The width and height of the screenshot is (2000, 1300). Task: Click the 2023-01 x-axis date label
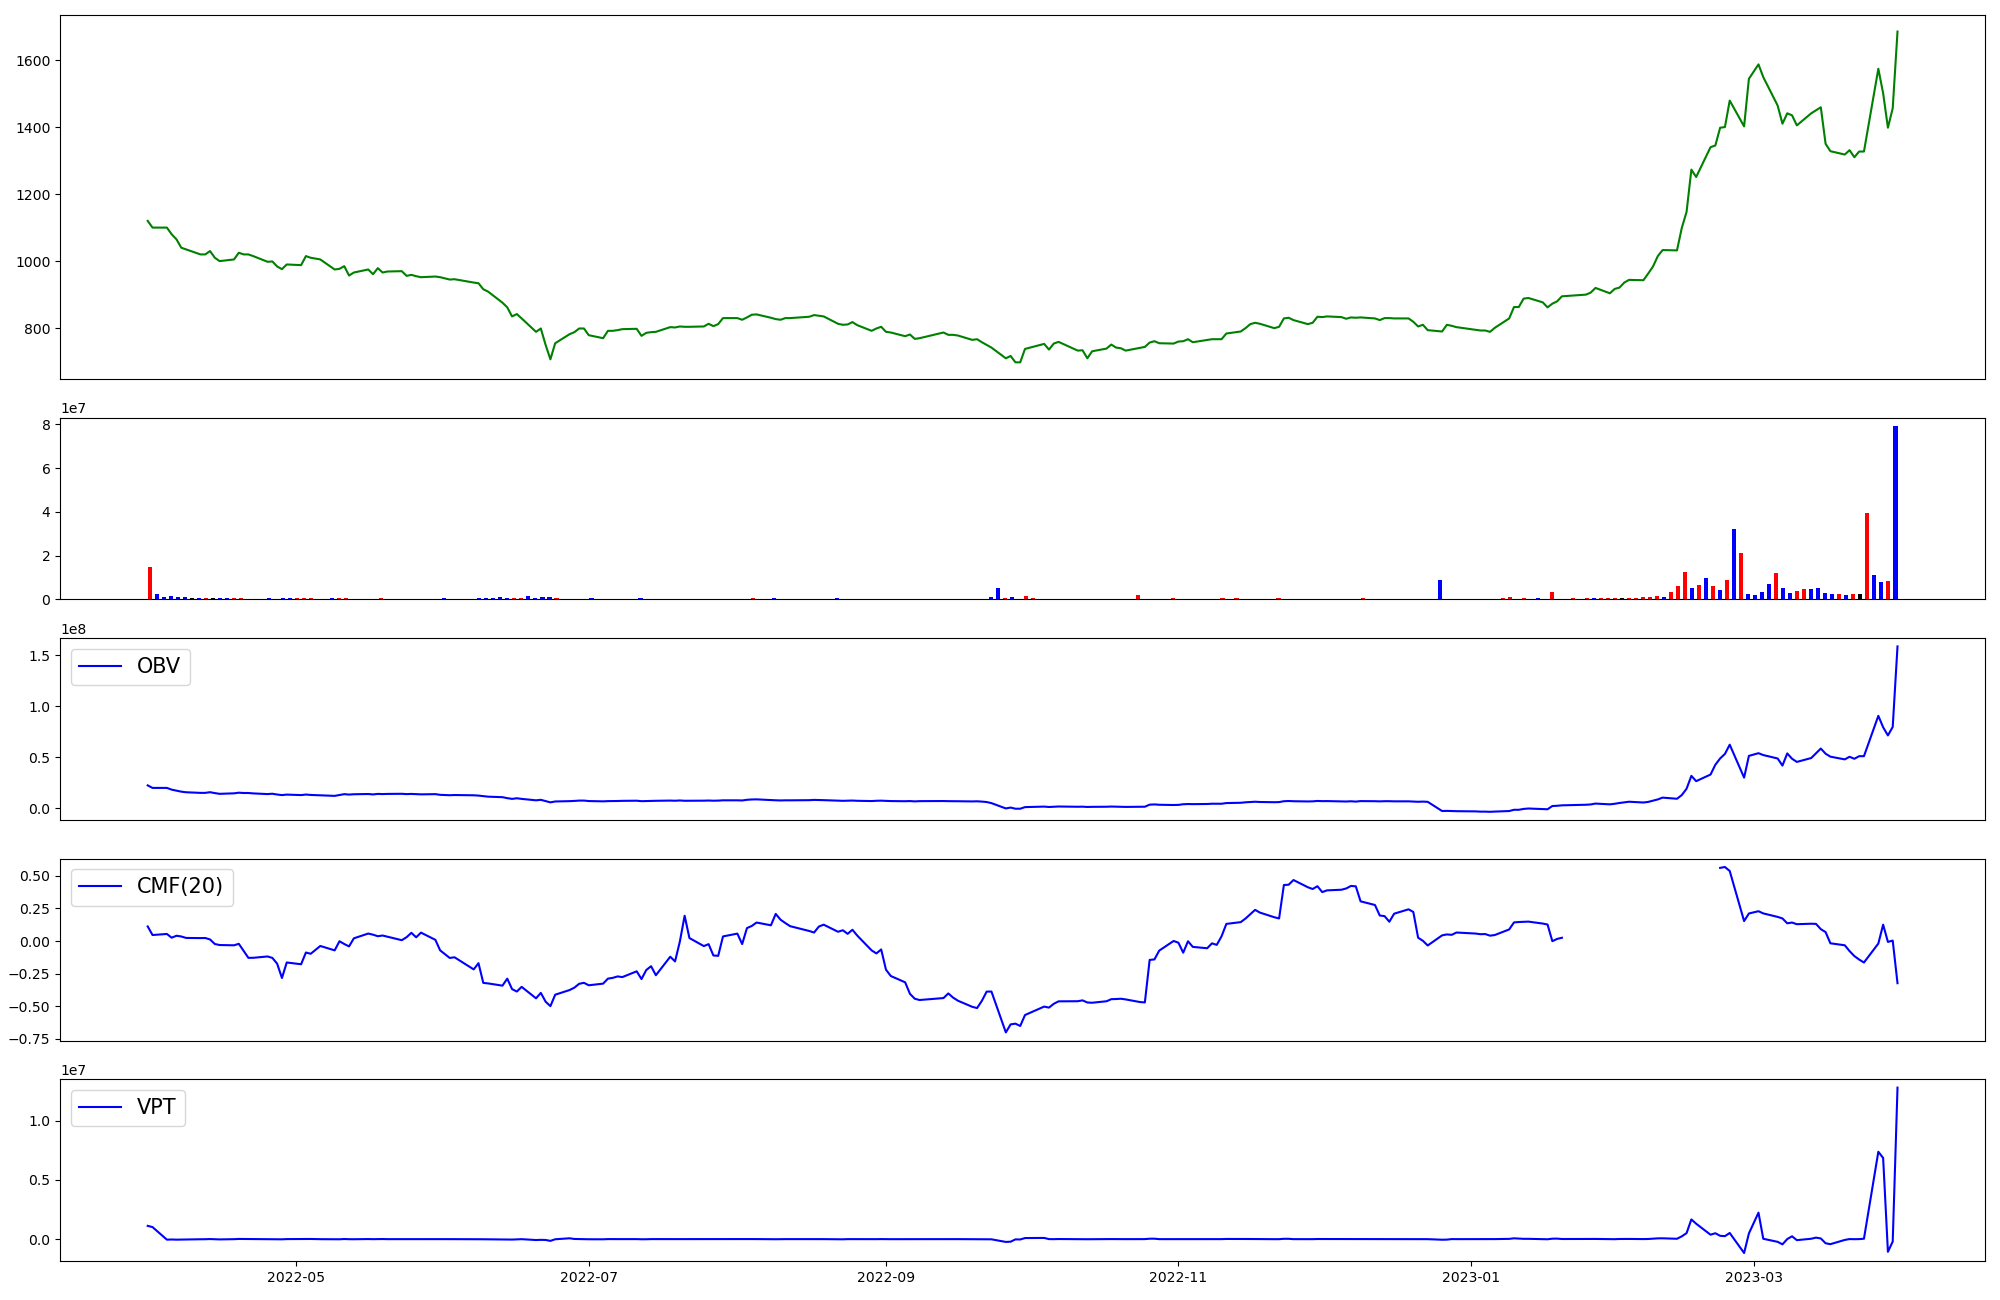(1471, 1277)
